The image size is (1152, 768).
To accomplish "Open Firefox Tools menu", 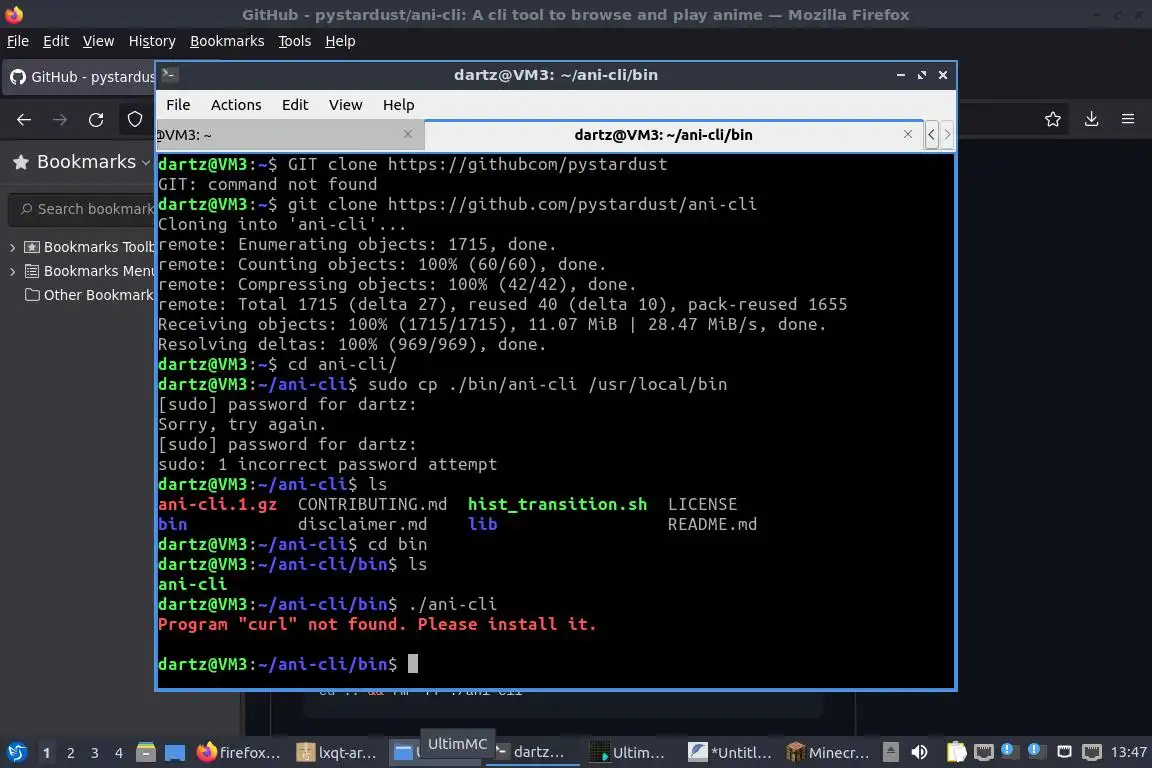I will (x=295, y=41).
